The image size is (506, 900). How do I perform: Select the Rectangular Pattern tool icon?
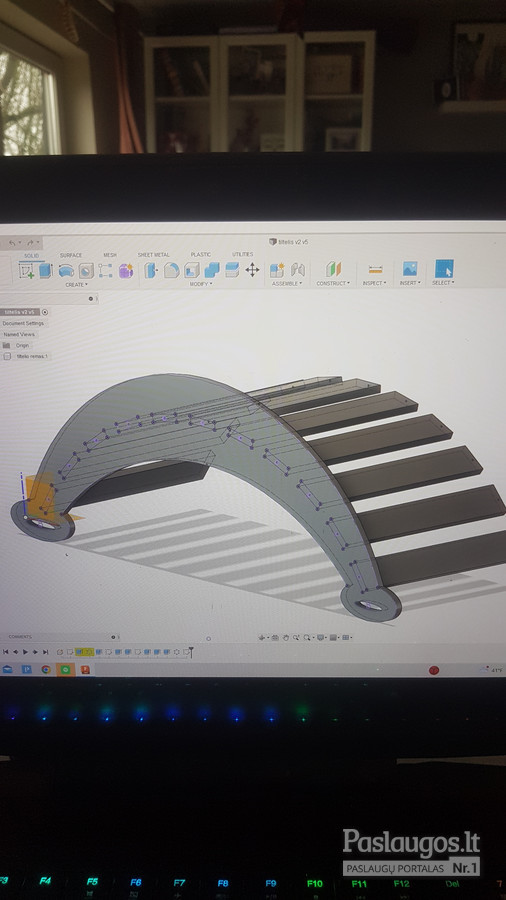[x=106, y=270]
